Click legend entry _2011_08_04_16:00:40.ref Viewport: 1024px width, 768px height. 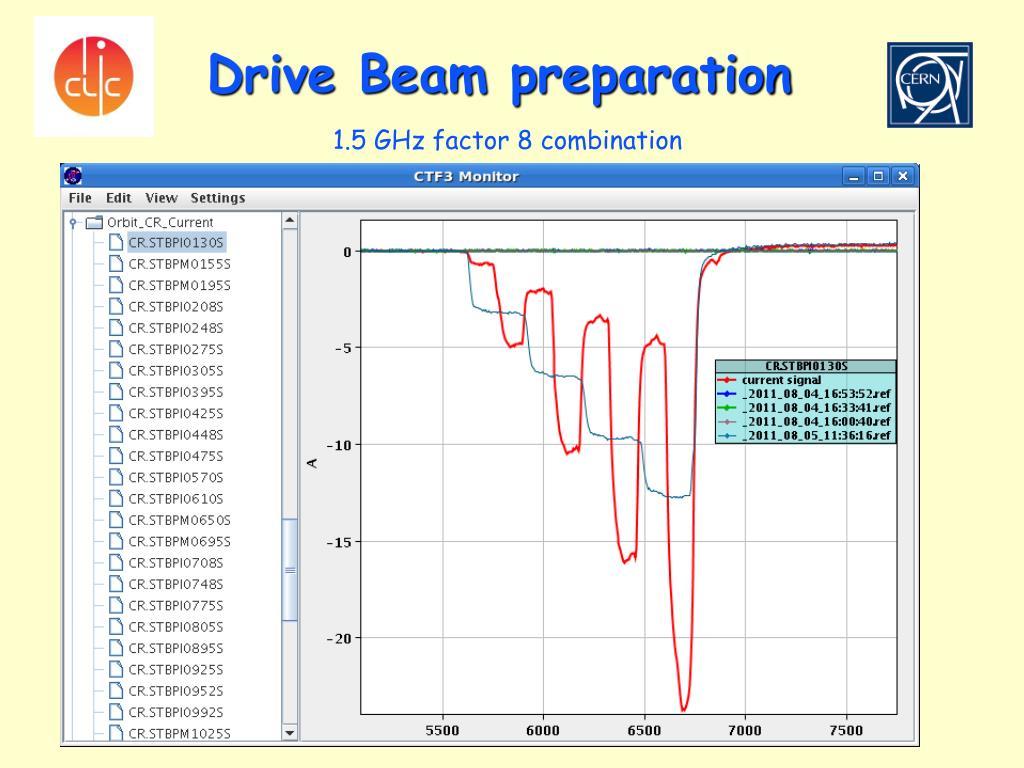point(805,422)
